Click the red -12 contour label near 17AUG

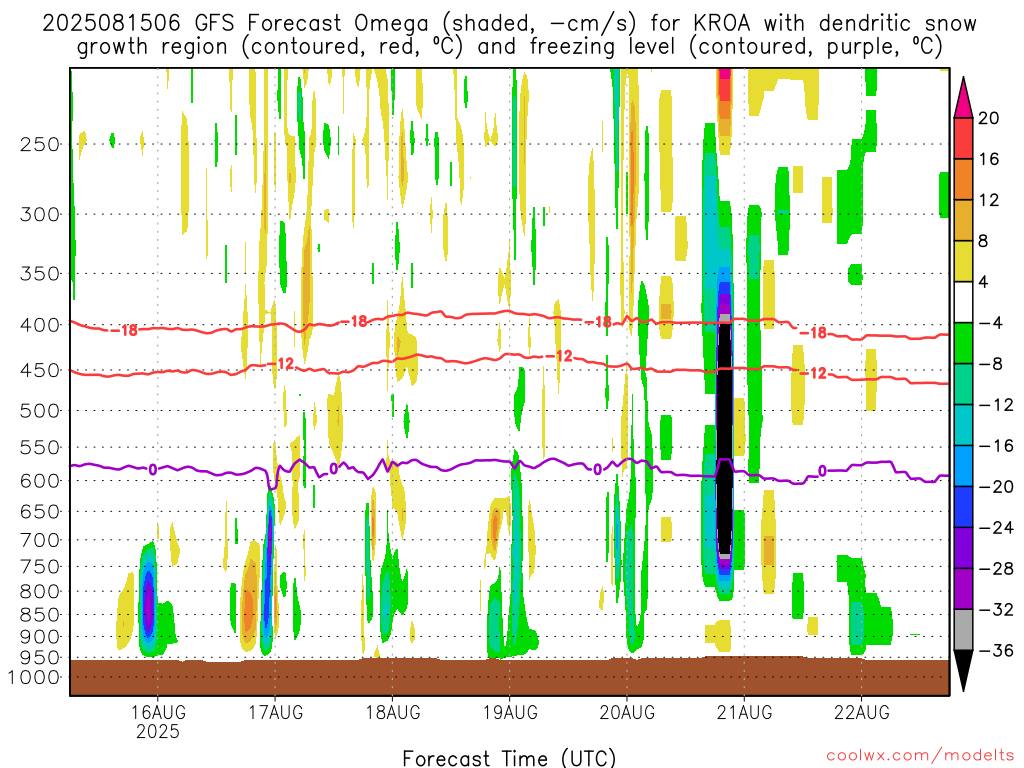[281, 363]
